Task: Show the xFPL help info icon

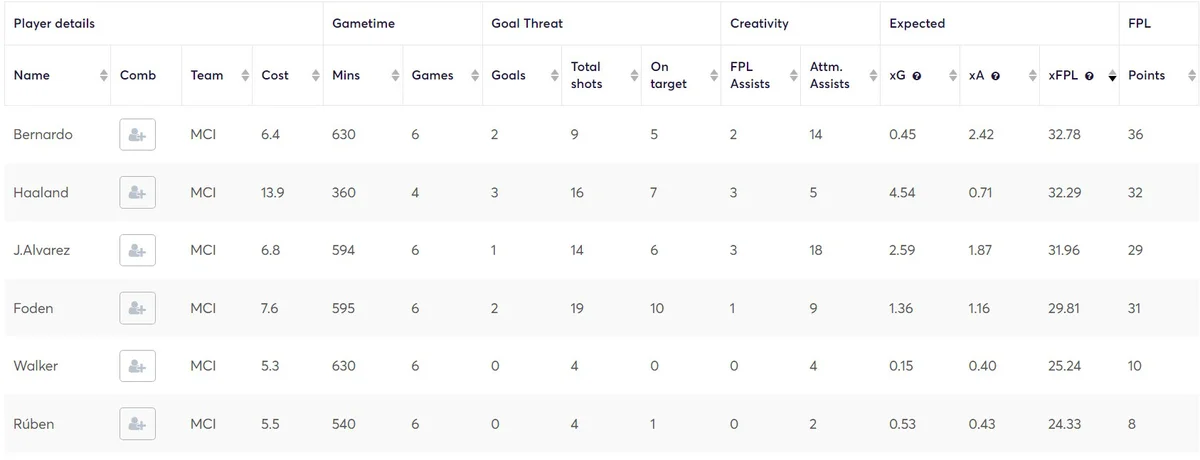Action: click(x=1088, y=76)
